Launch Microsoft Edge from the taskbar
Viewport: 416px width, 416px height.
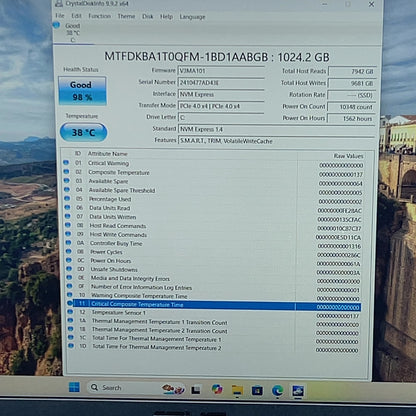click(277, 390)
